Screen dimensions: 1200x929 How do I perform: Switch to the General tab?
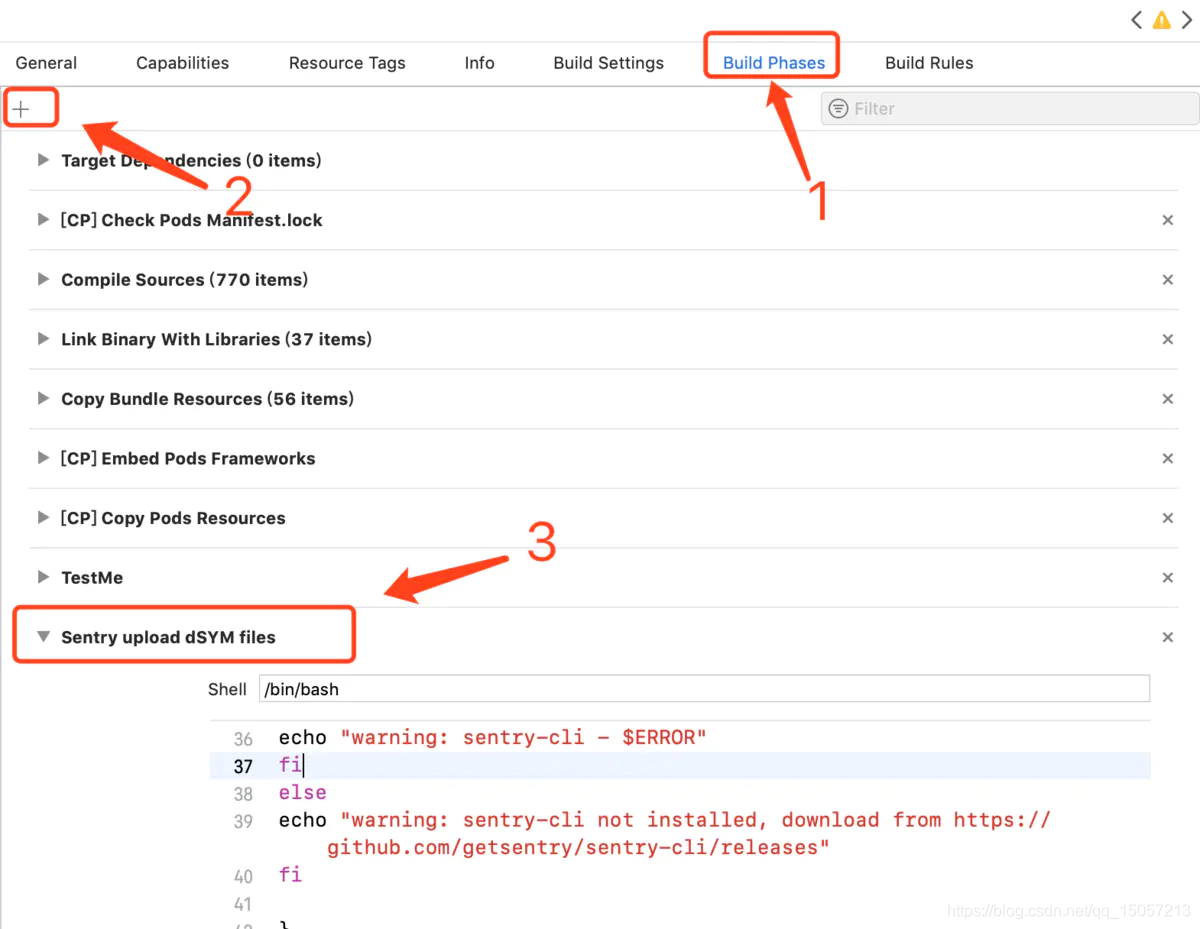(x=46, y=63)
